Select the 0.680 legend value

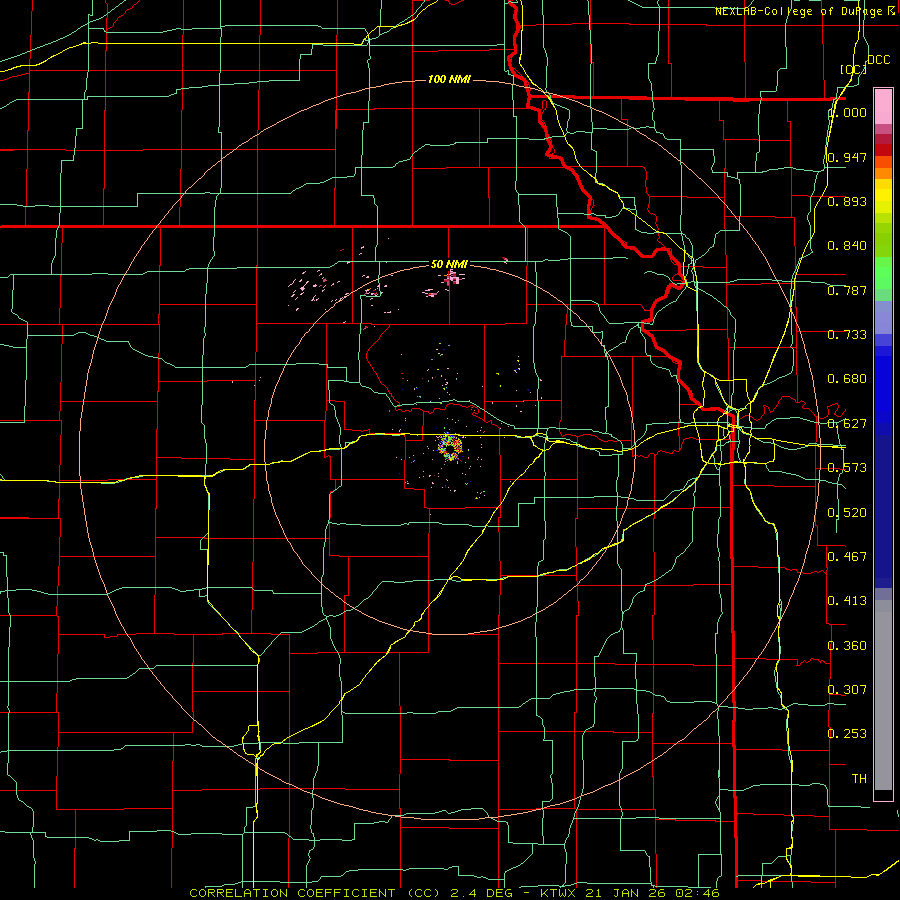pyautogui.click(x=847, y=379)
